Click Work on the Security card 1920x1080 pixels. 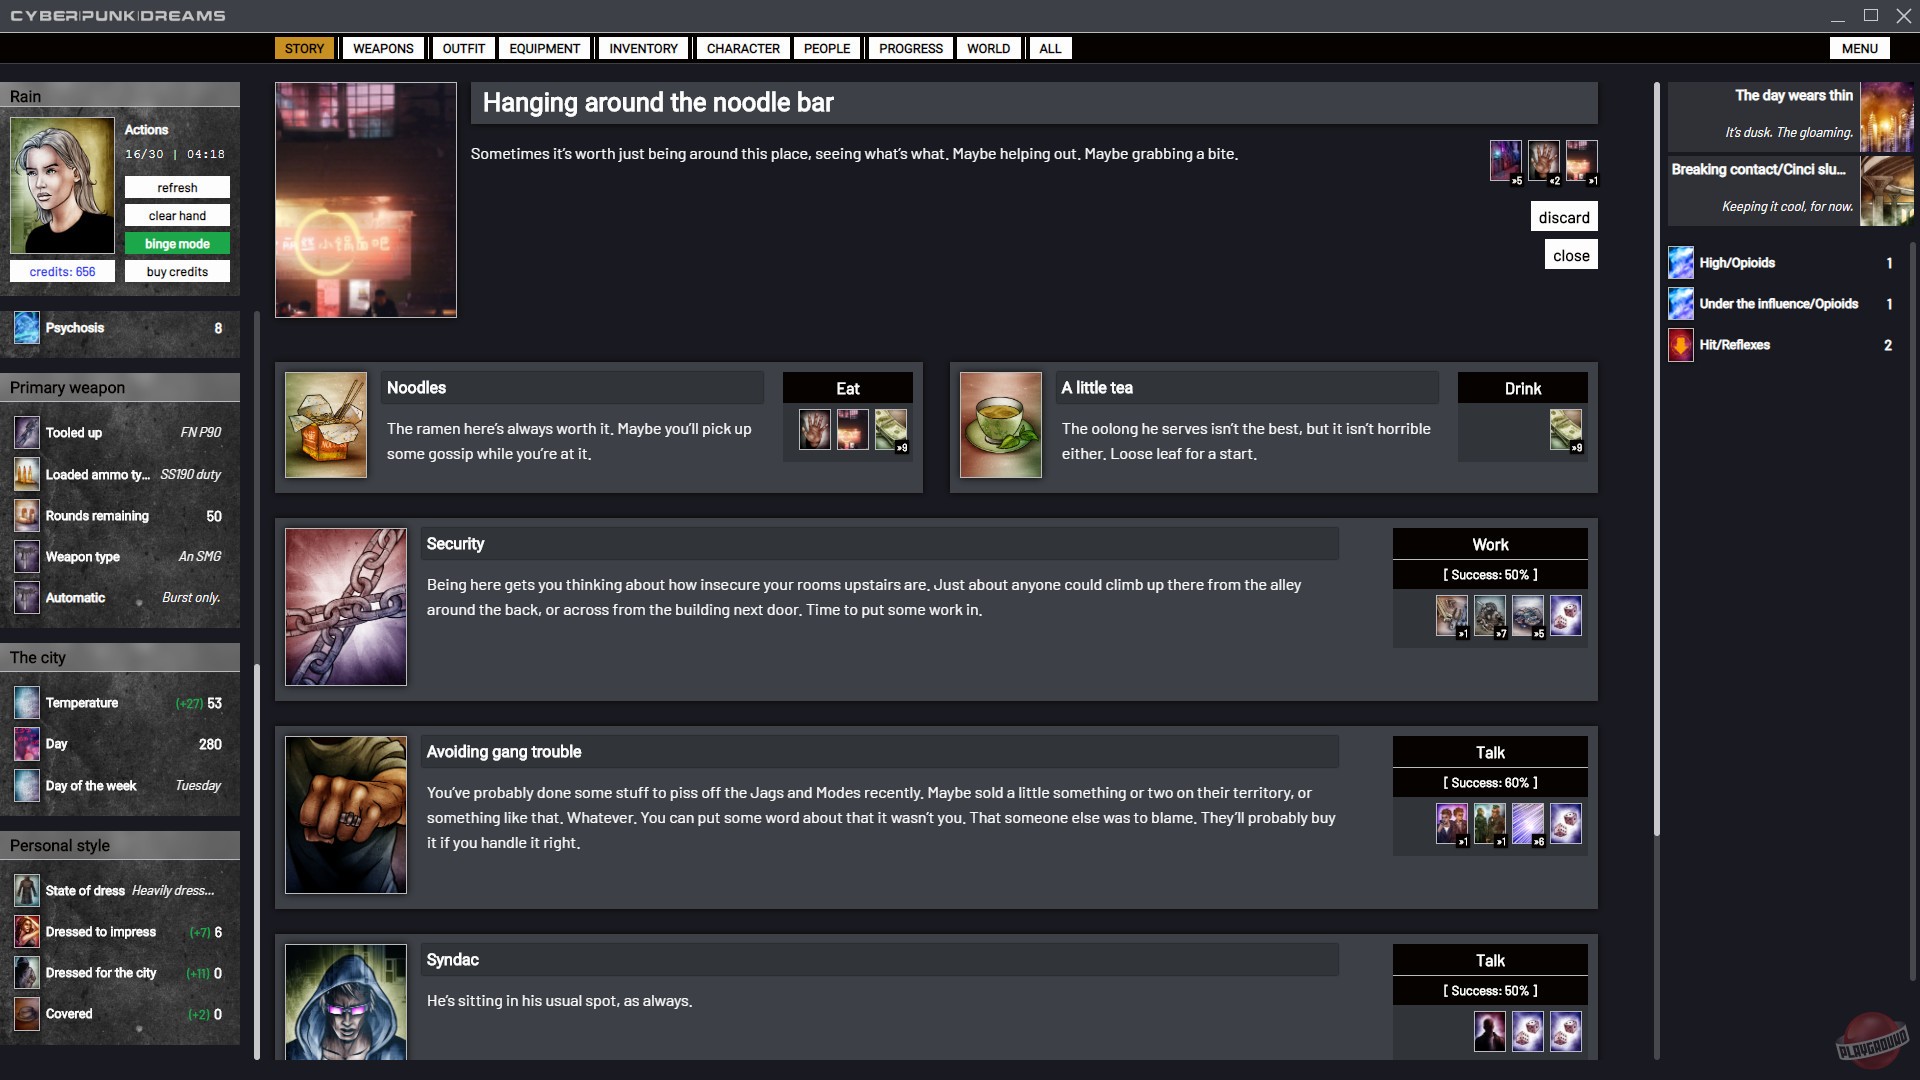coord(1490,544)
